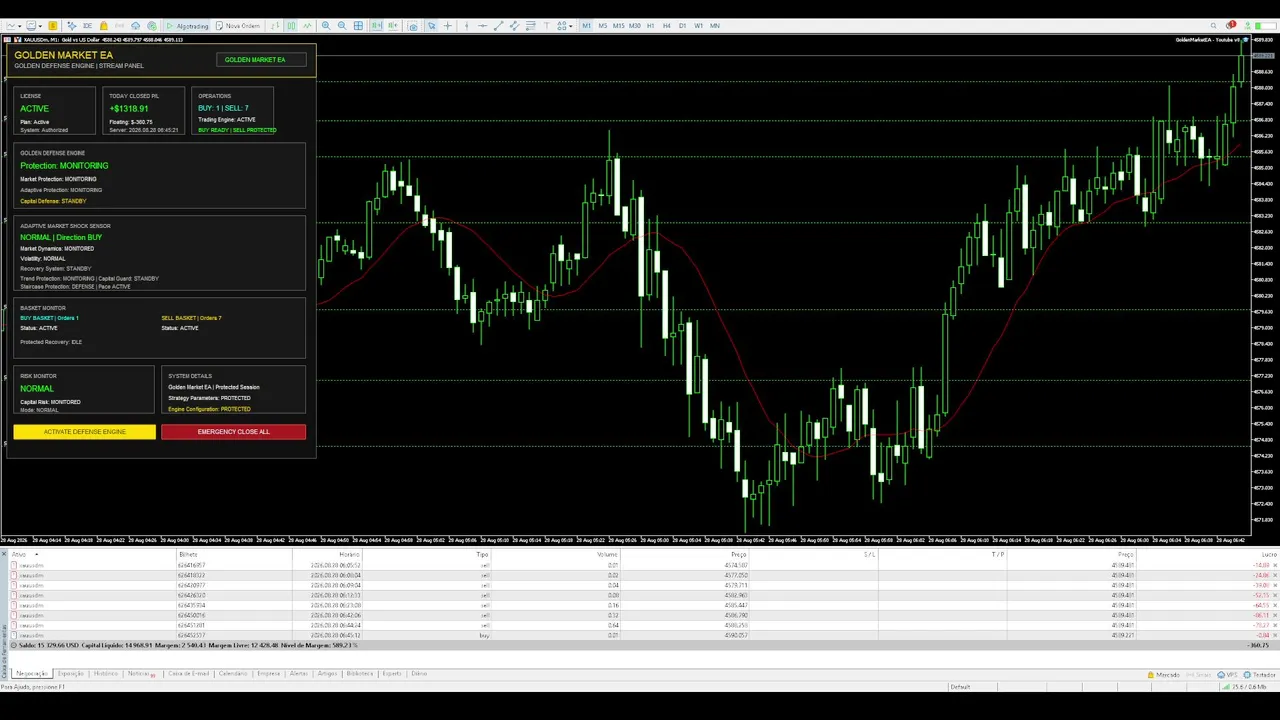1280x720 pixels.
Task: Take a chart screenshot with camera icon
Action: coord(413,26)
